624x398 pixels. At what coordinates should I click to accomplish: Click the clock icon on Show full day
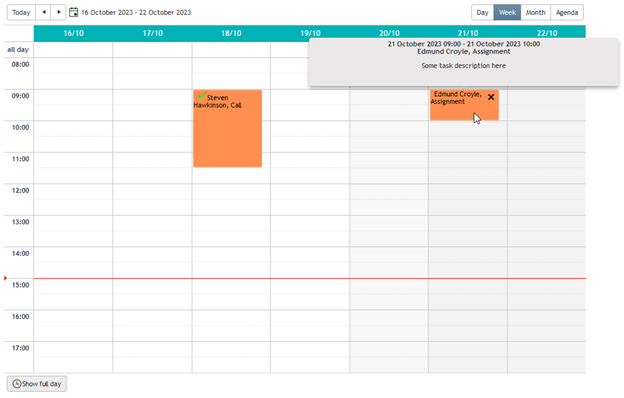point(17,384)
